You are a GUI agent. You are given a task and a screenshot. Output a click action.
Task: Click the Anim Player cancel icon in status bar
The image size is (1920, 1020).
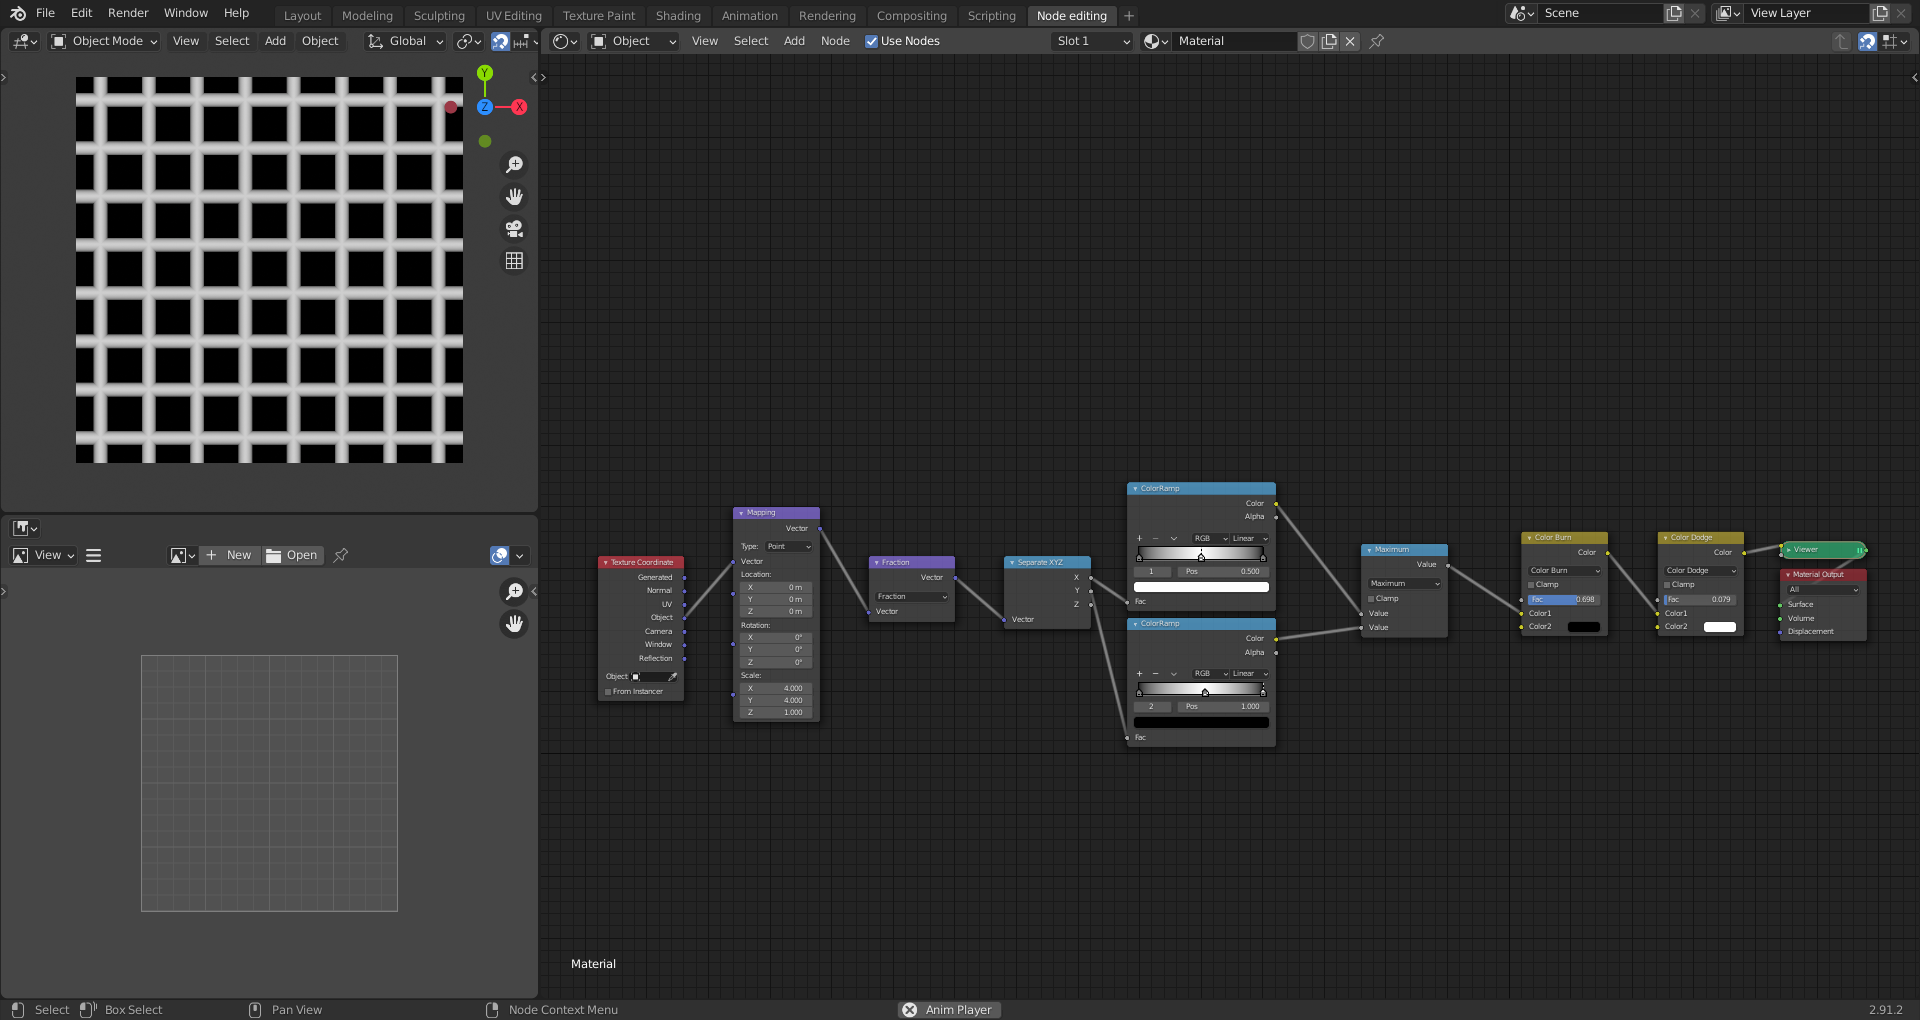pos(909,1010)
